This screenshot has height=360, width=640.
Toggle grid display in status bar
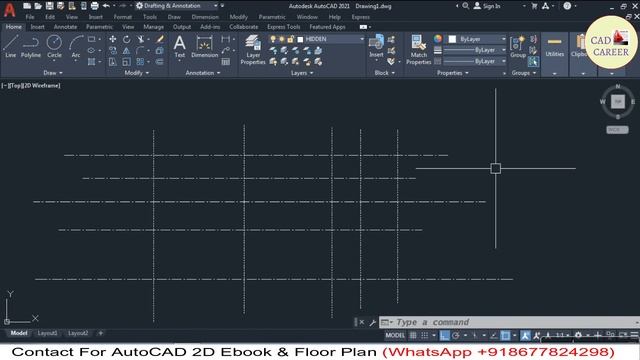click(413, 336)
